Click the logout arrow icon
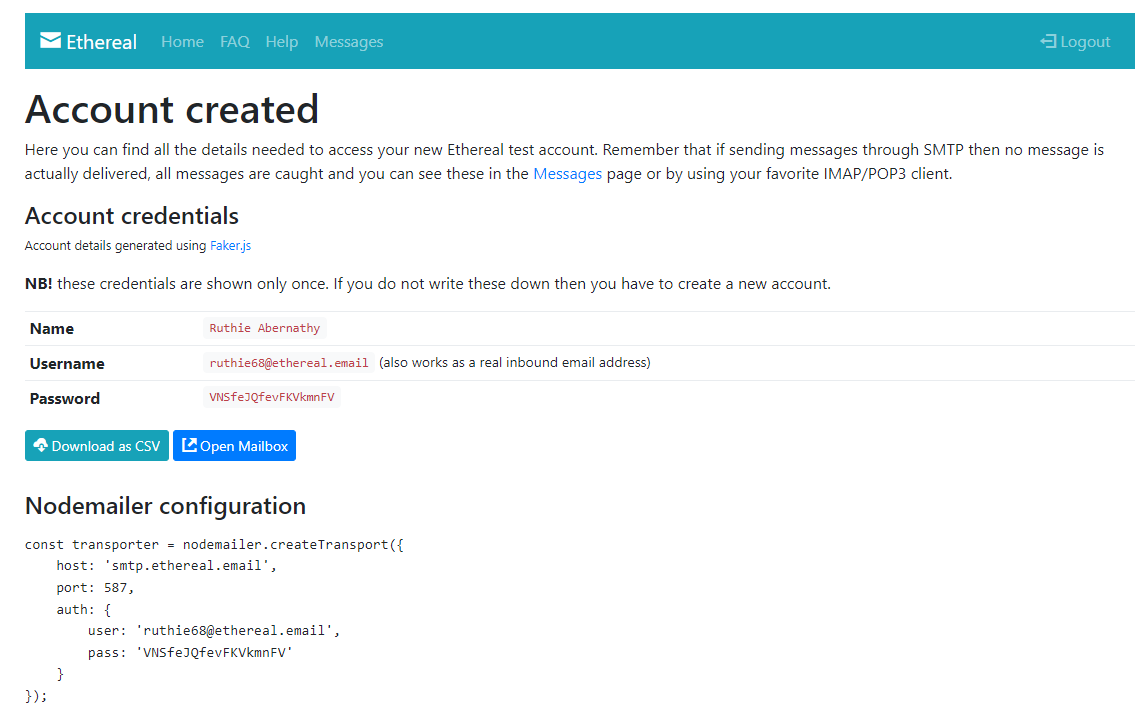1147x716 pixels. point(1048,42)
